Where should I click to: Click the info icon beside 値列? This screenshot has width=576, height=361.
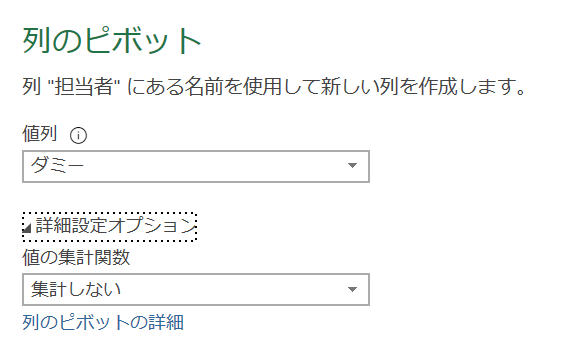pyautogui.click(x=78, y=135)
